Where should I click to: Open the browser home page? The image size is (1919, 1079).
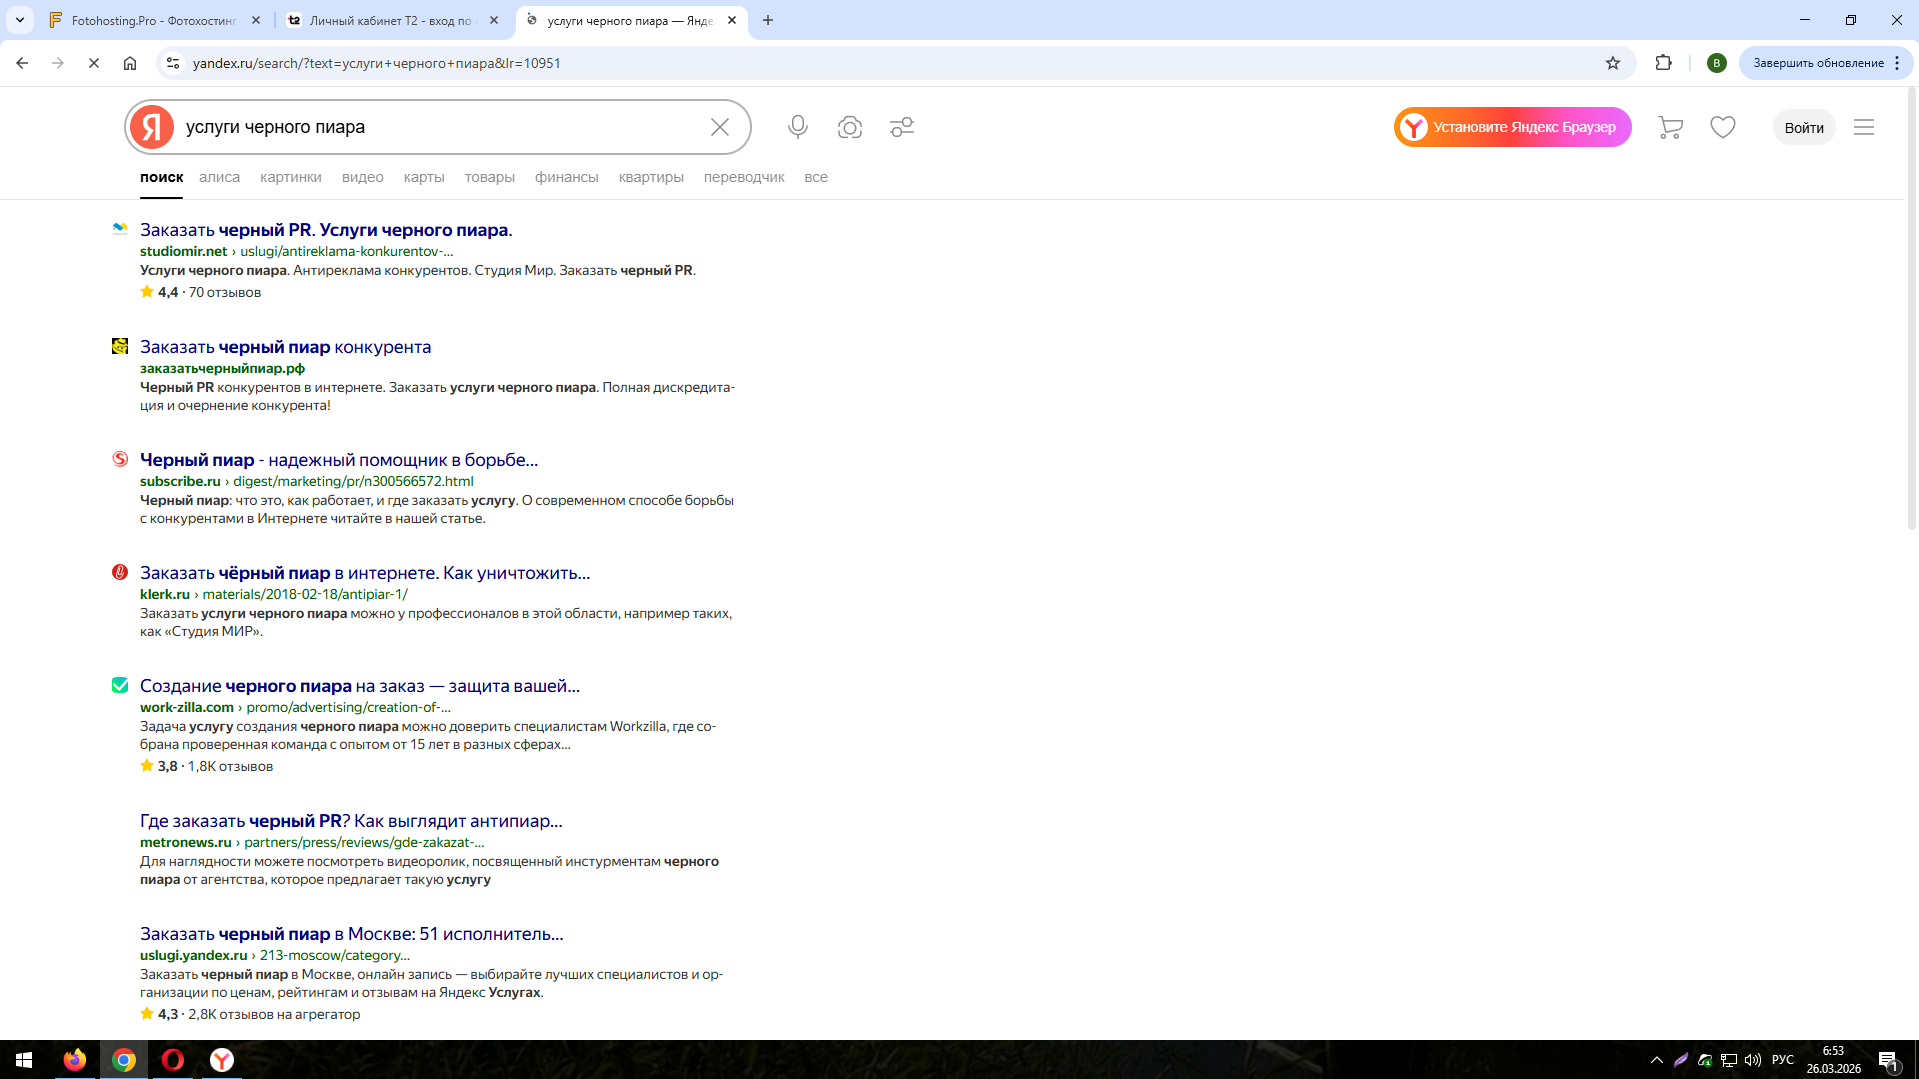pyautogui.click(x=130, y=63)
